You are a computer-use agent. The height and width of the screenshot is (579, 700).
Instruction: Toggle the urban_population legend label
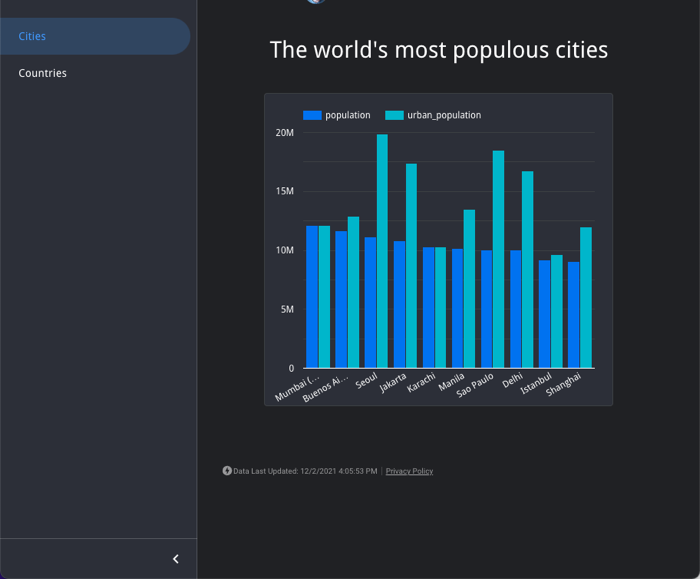pos(443,115)
